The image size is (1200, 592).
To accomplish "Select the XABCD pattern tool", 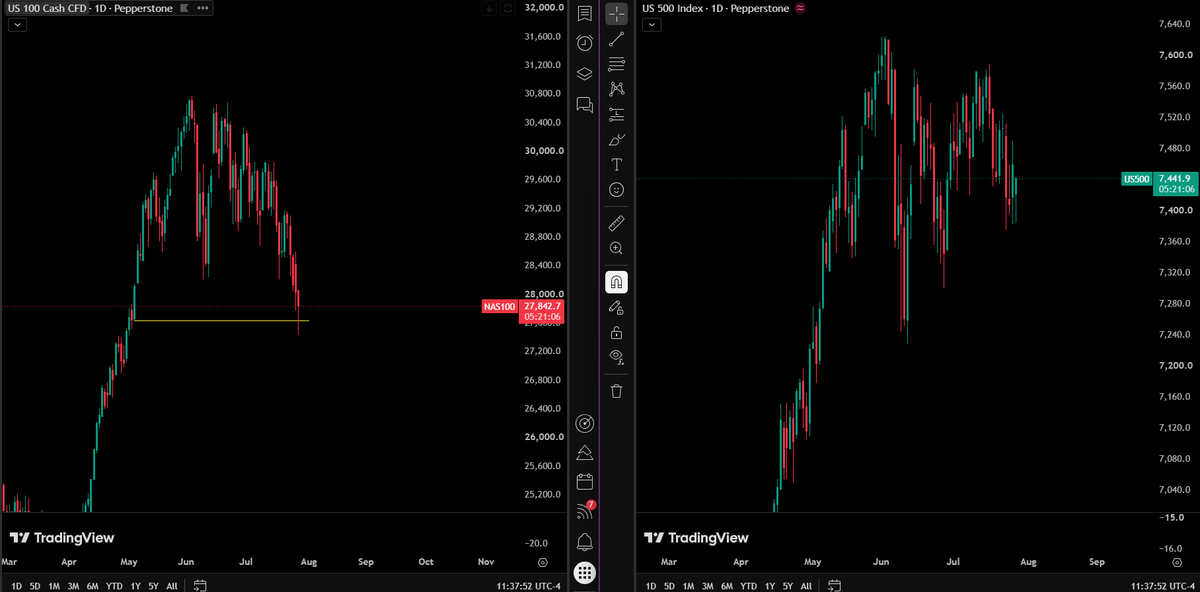I will 617,89.
